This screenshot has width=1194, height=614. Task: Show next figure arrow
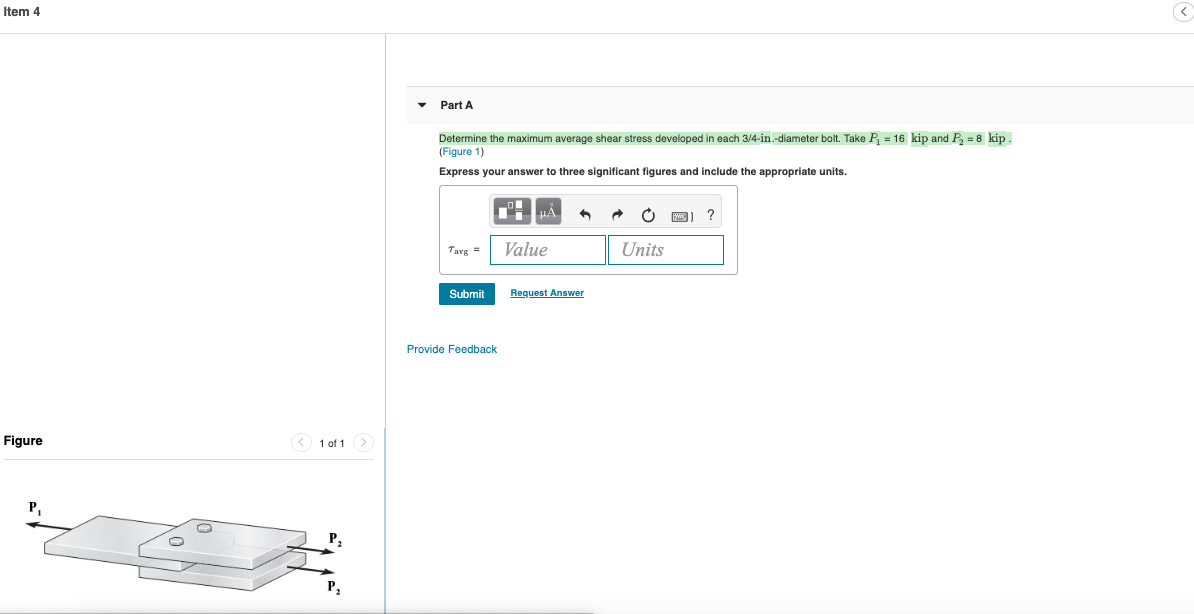[364, 442]
